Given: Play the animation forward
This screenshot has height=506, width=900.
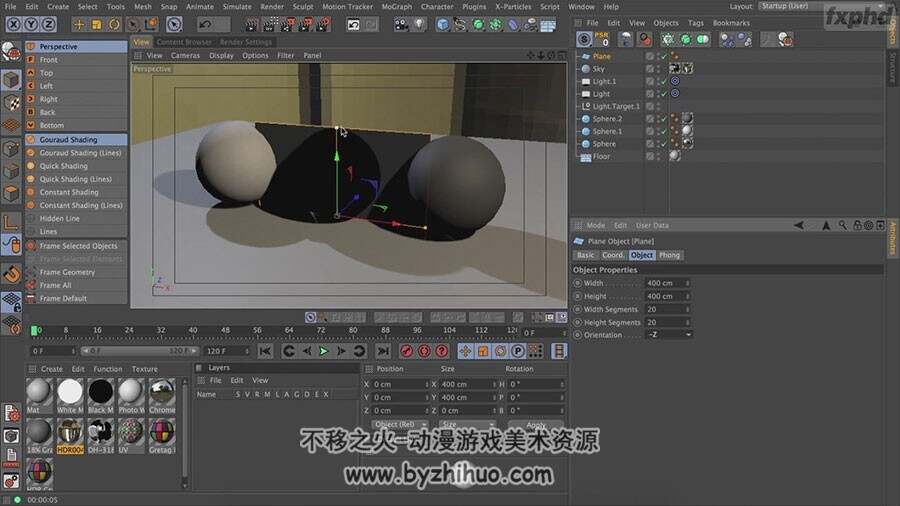Looking at the screenshot, I should (324, 351).
